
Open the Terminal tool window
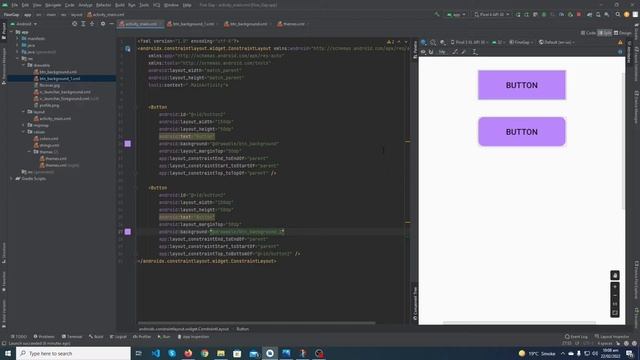(72, 337)
